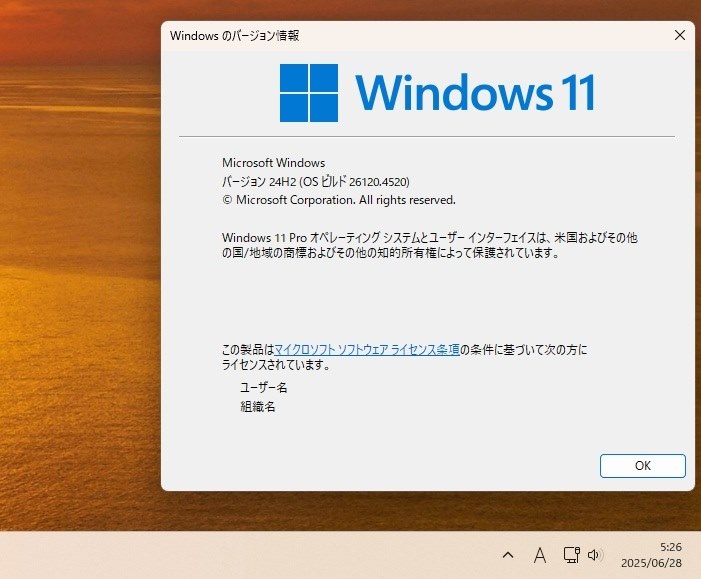The height and width of the screenshot is (579, 701).
Task: Click the Windows 11 Pro trademark paragraph
Action: pyautogui.click(x=430, y=245)
